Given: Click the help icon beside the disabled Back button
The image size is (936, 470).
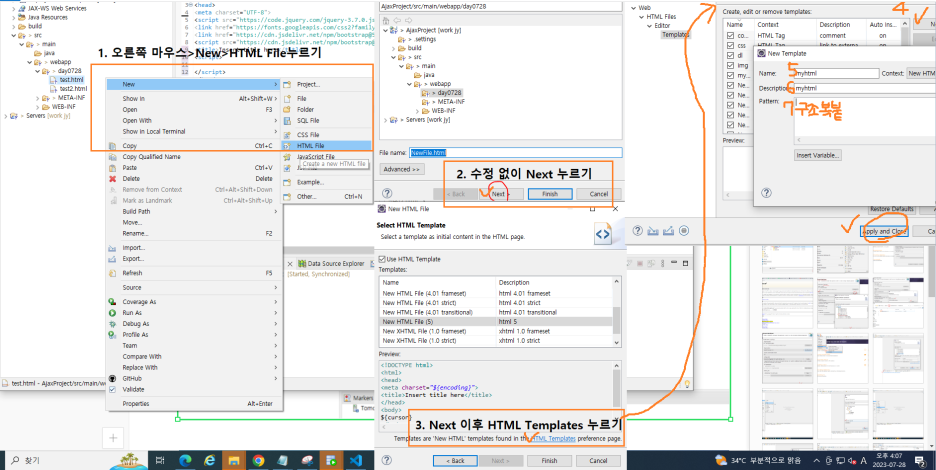Looking at the screenshot, I should 387,193.
